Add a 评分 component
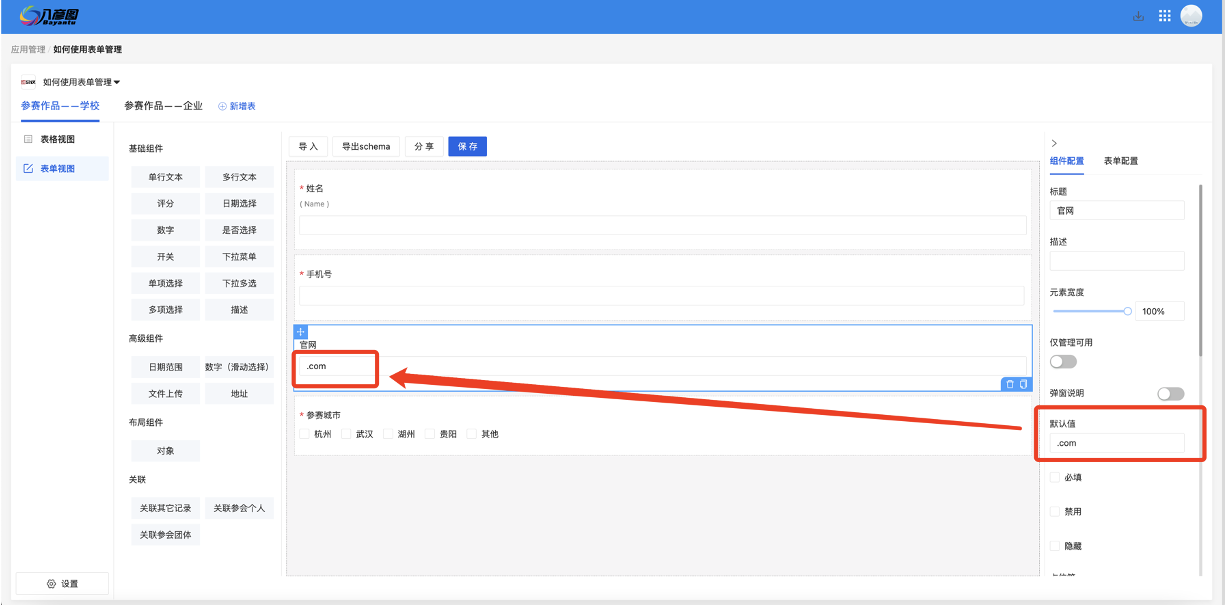 coord(165,203)
